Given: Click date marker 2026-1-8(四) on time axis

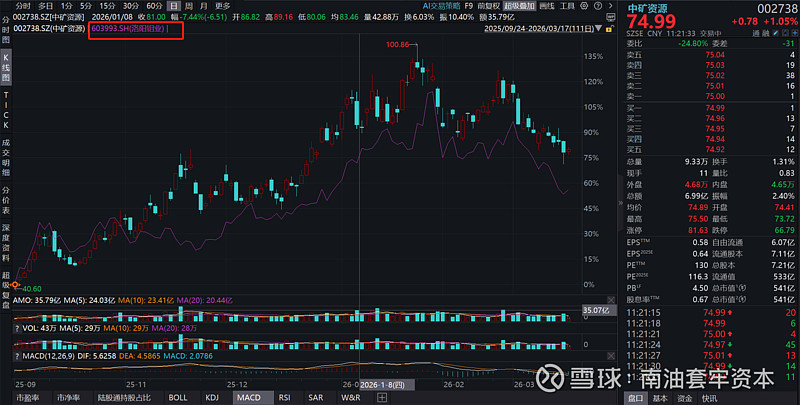Looking at the screenshot, I should coord(387,384).
